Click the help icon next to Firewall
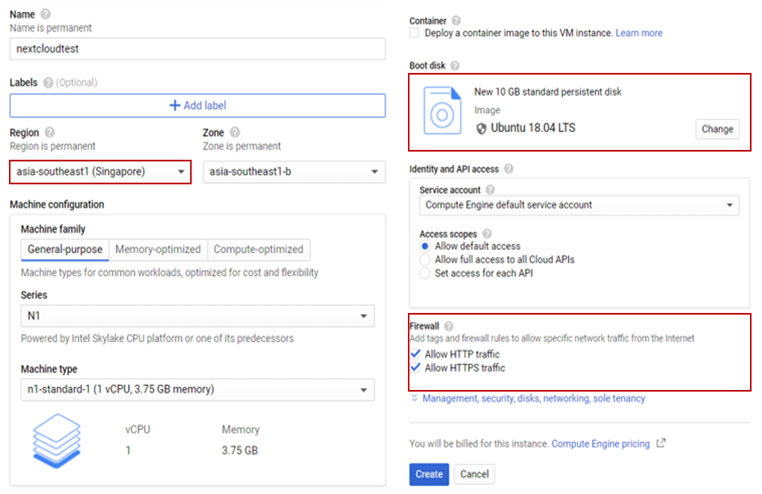762x494 pixels. point(449,326)
